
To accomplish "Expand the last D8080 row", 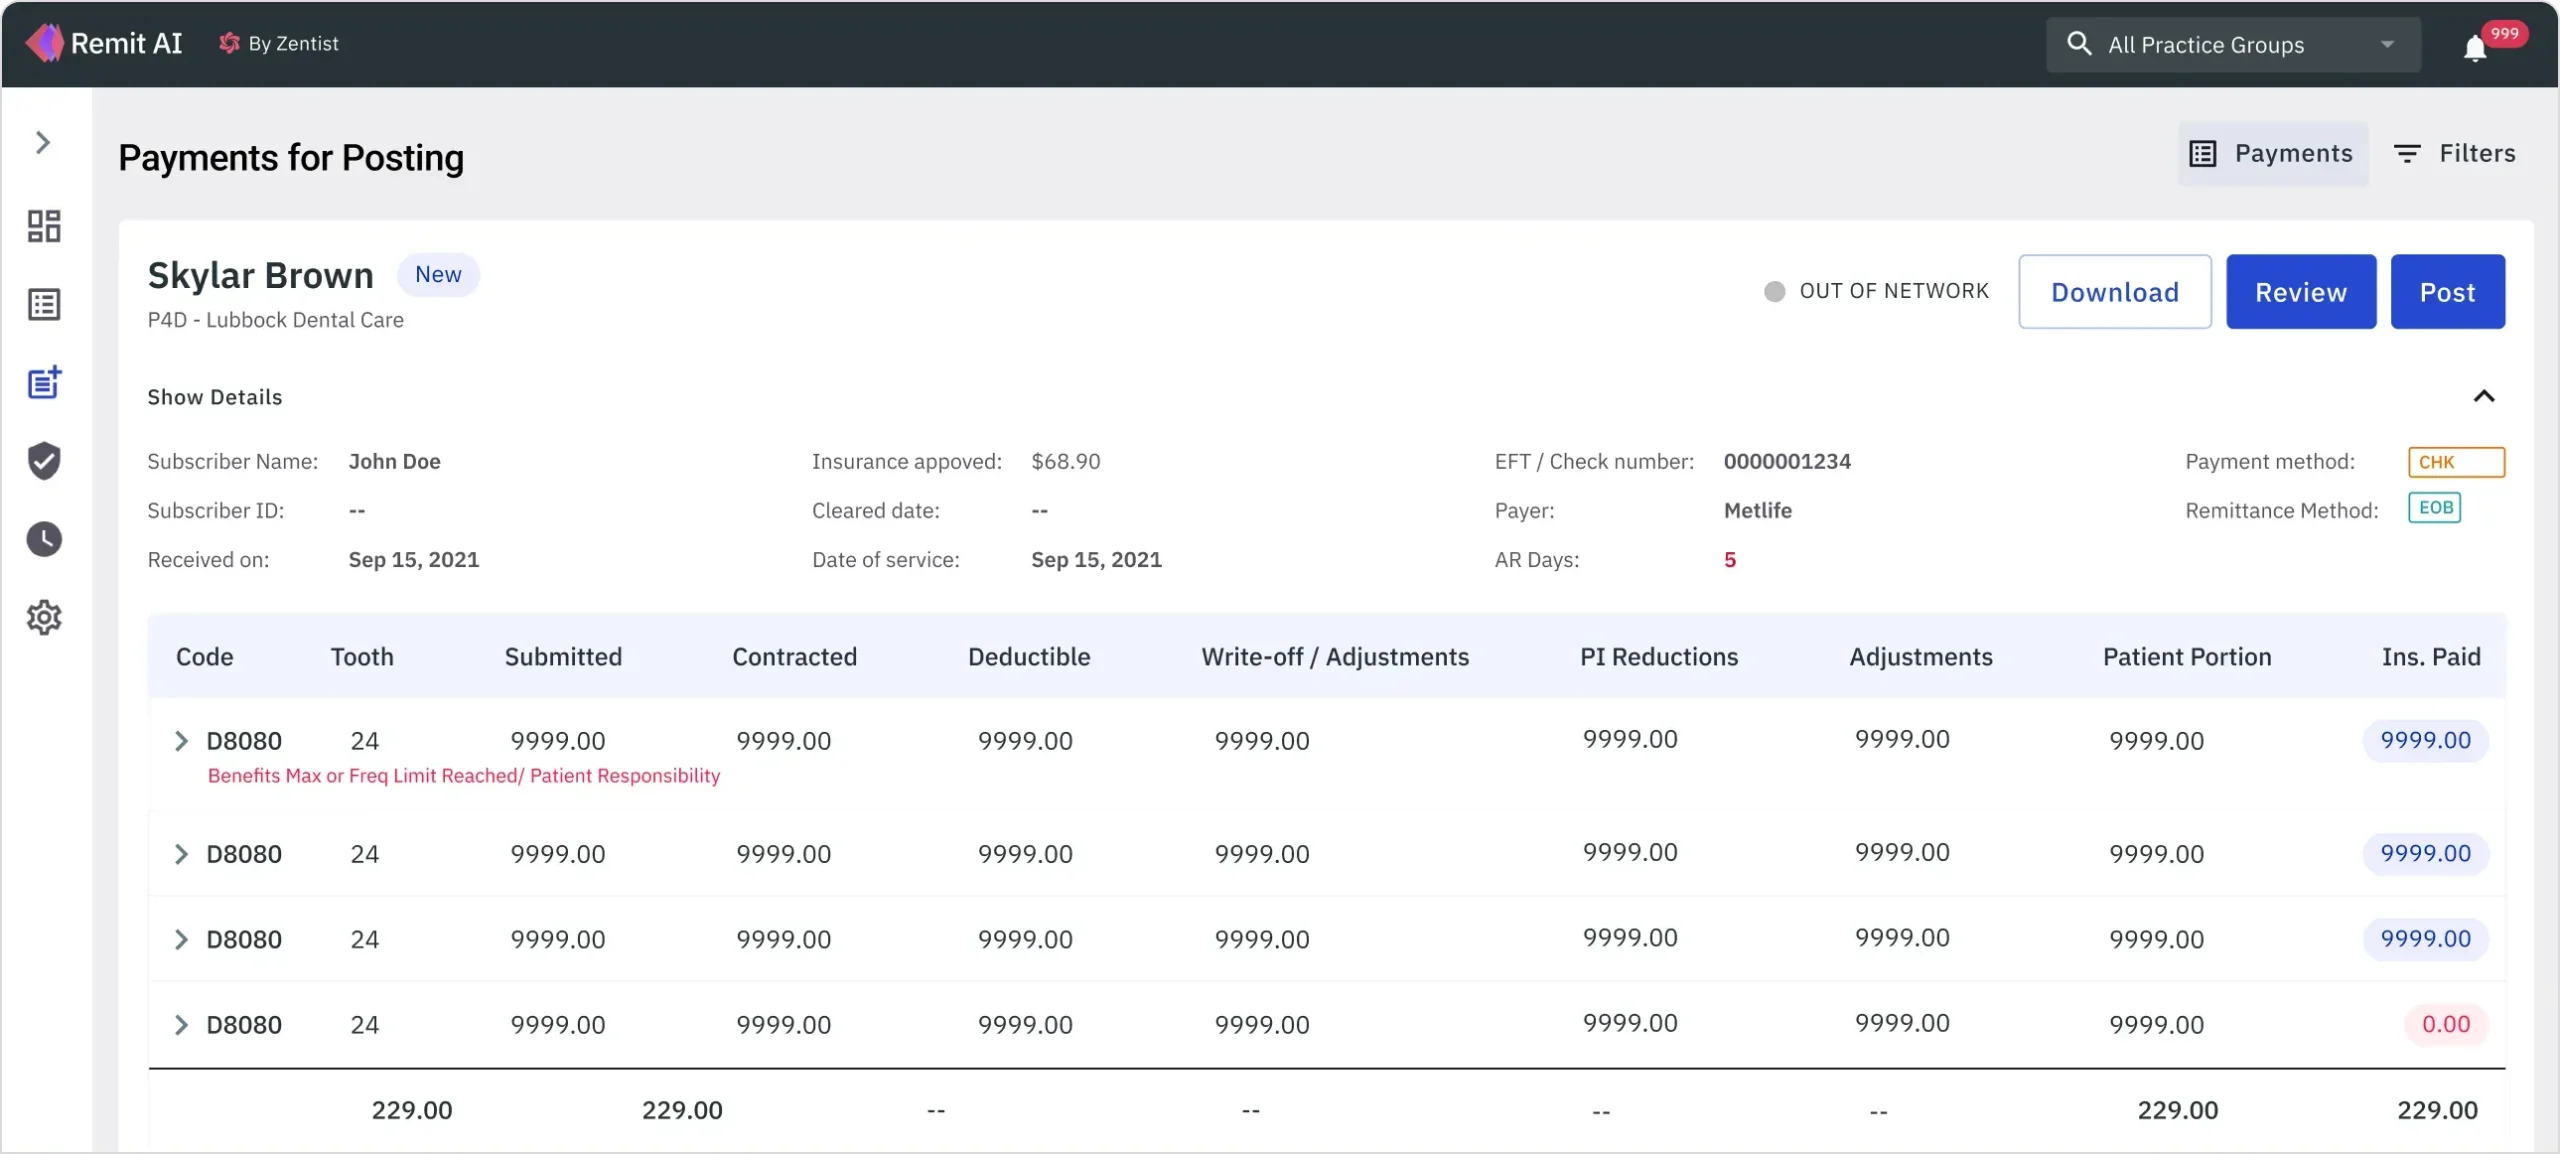I will pos(181,1025).
